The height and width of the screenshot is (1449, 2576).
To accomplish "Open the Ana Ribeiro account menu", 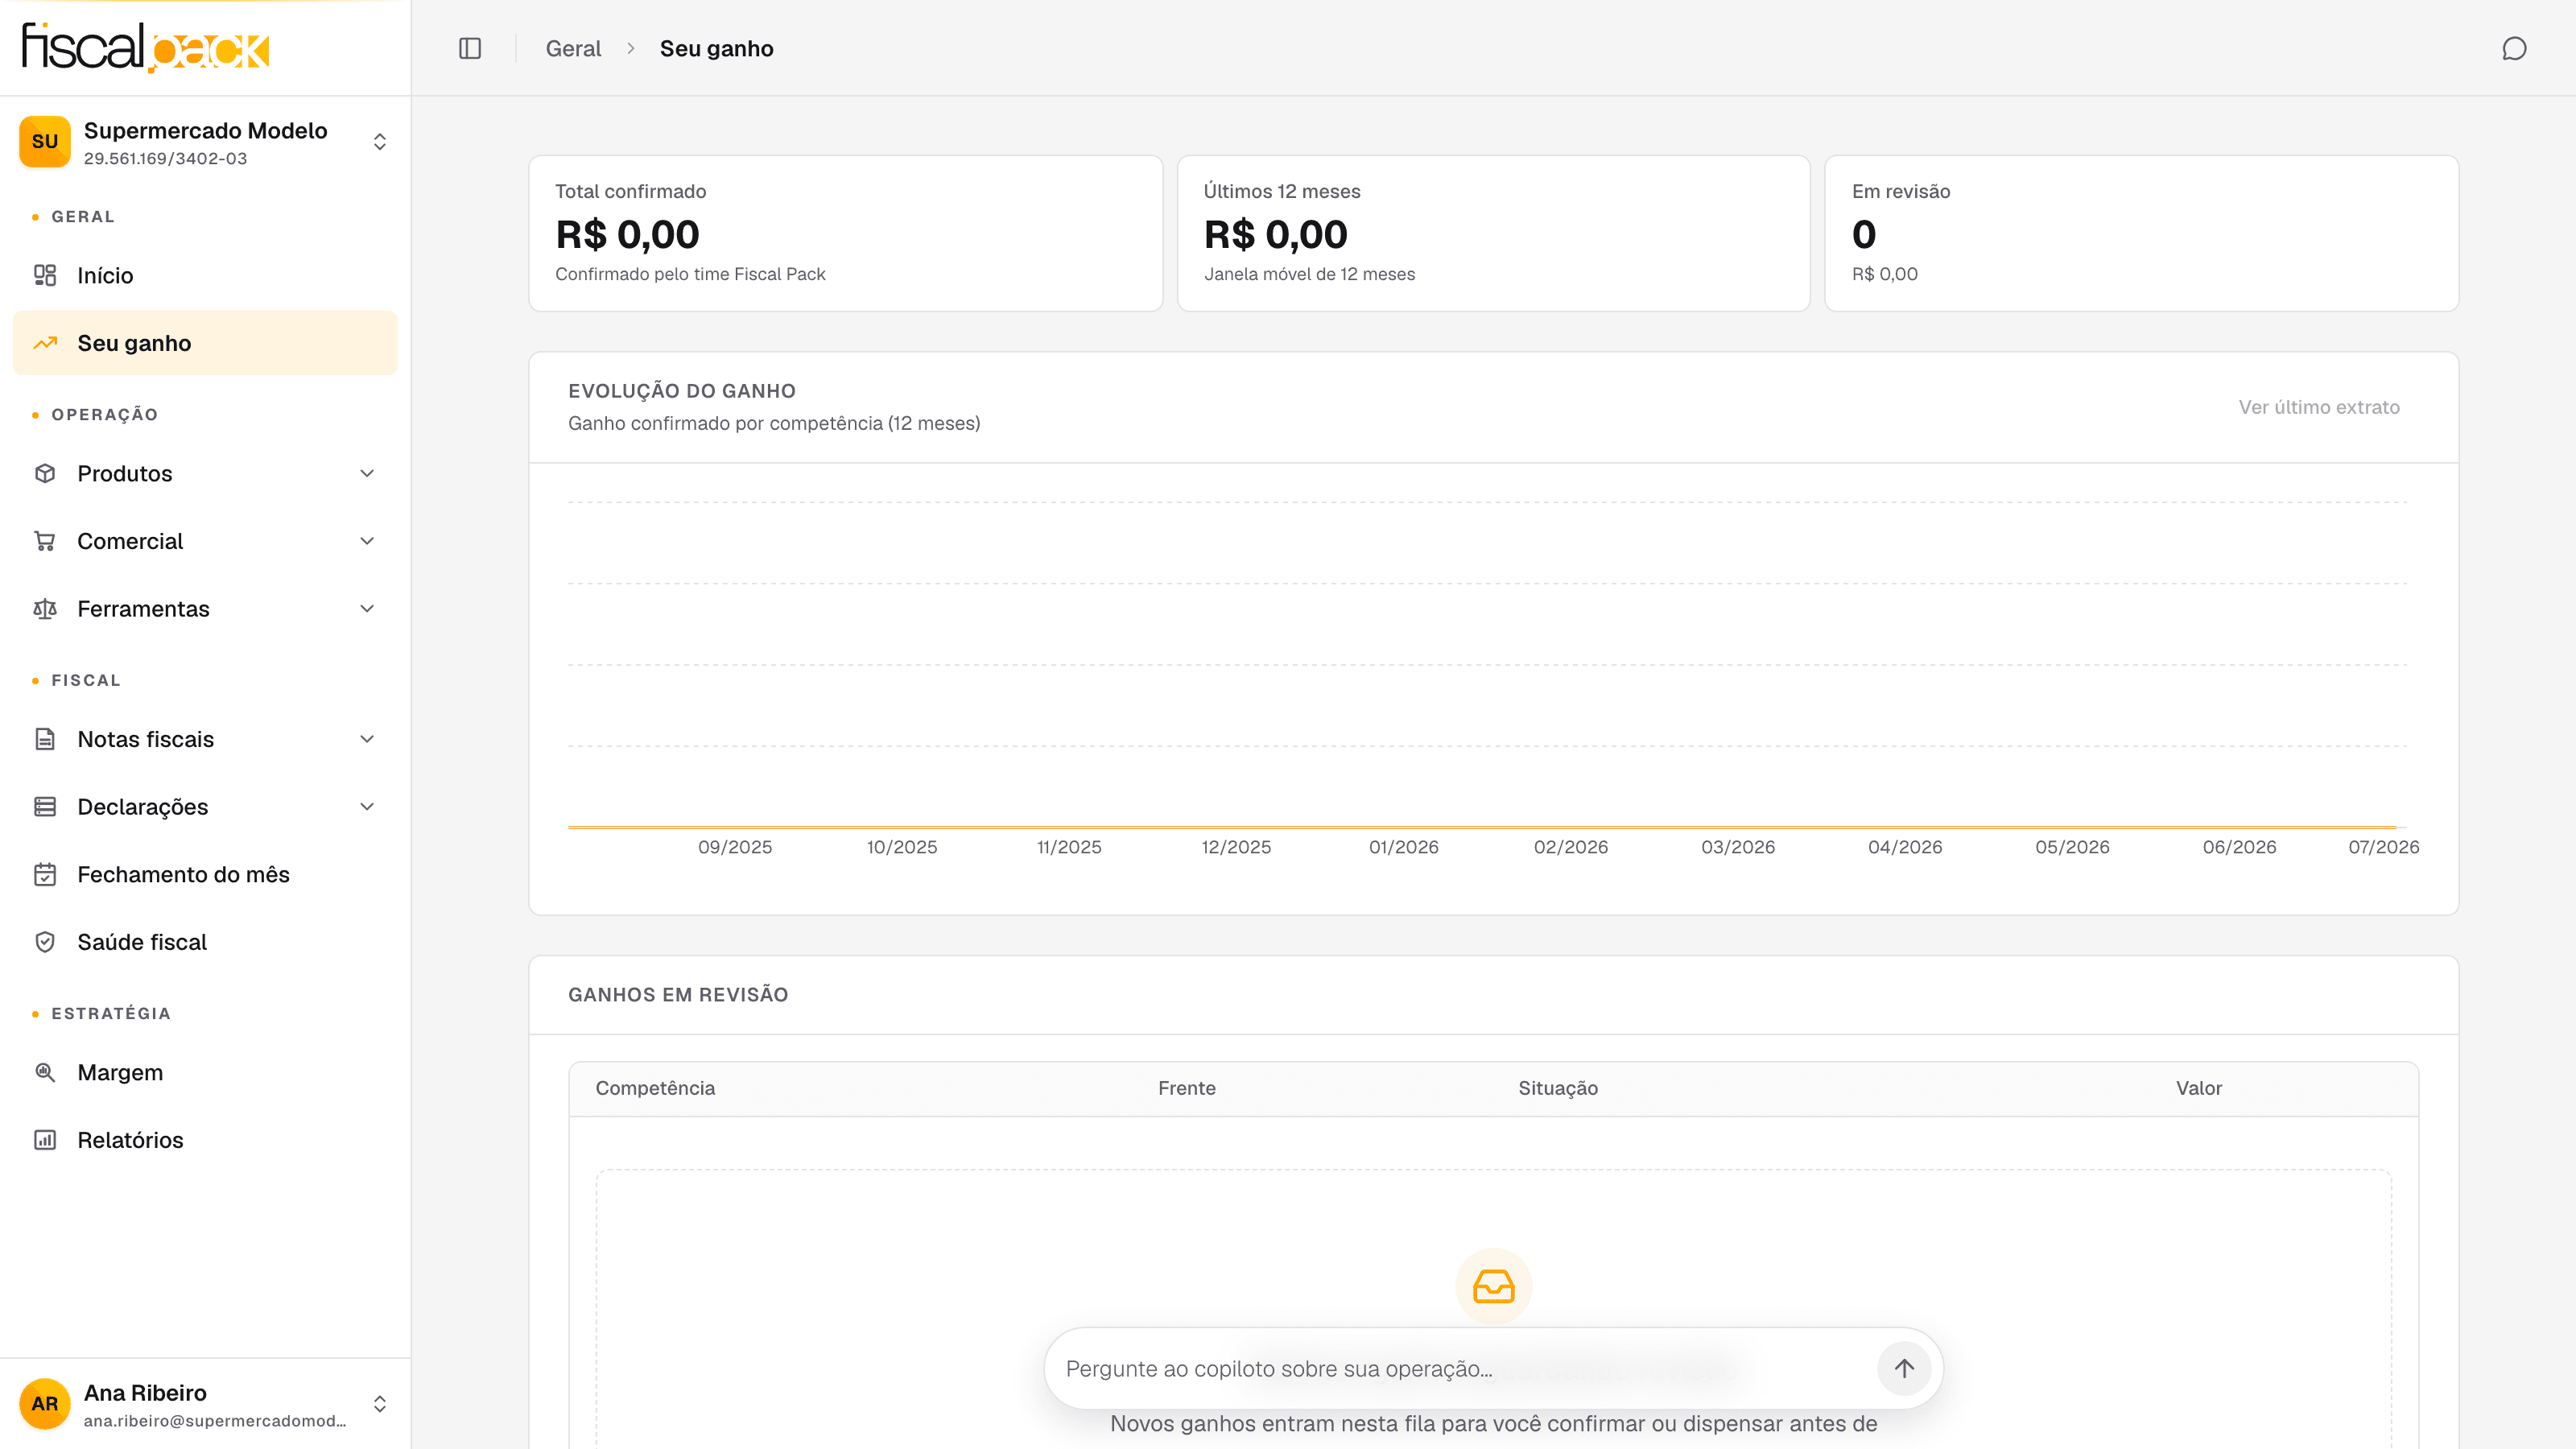I will (x=205, y=1404).
